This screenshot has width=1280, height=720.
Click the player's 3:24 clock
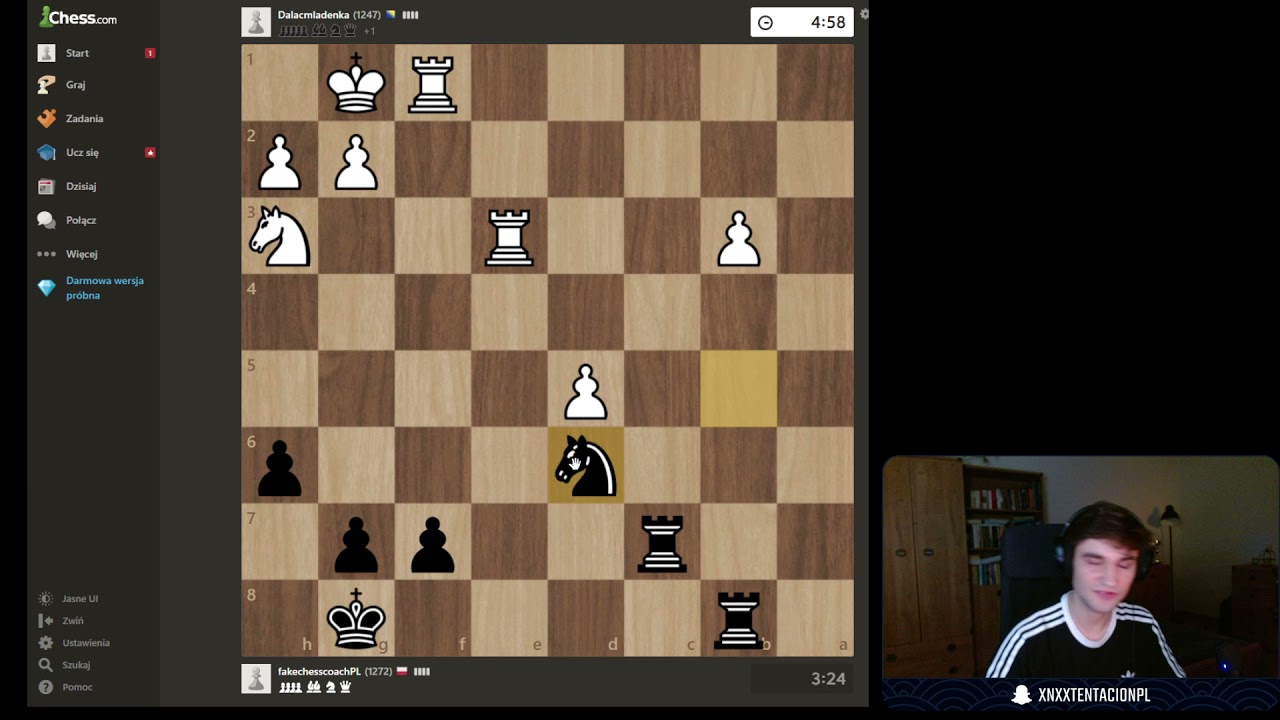pos(802,679)
